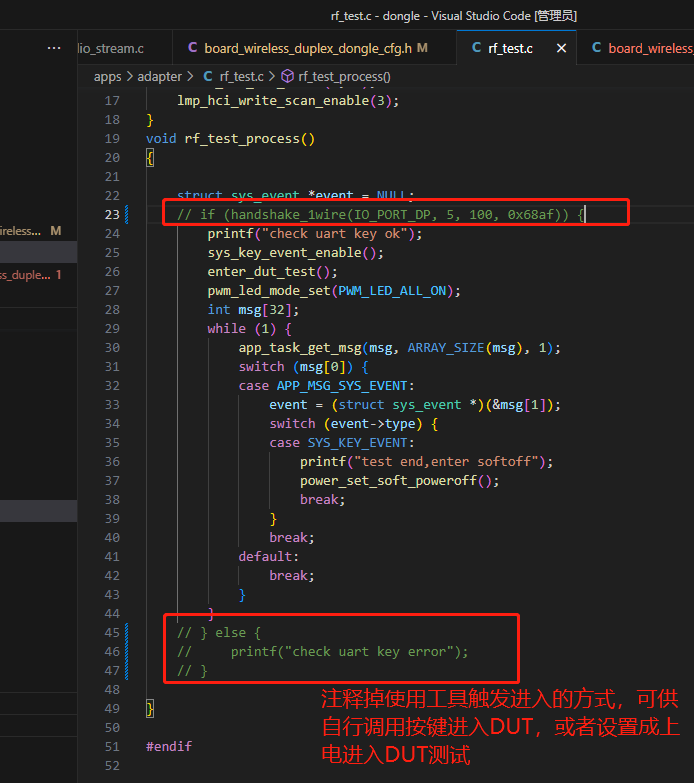This screenshot has width=694, height=783.
Task: Click pwm_led_mode_set(PWM_LED_ALL_ON) line
Action: tap(334, 291)
